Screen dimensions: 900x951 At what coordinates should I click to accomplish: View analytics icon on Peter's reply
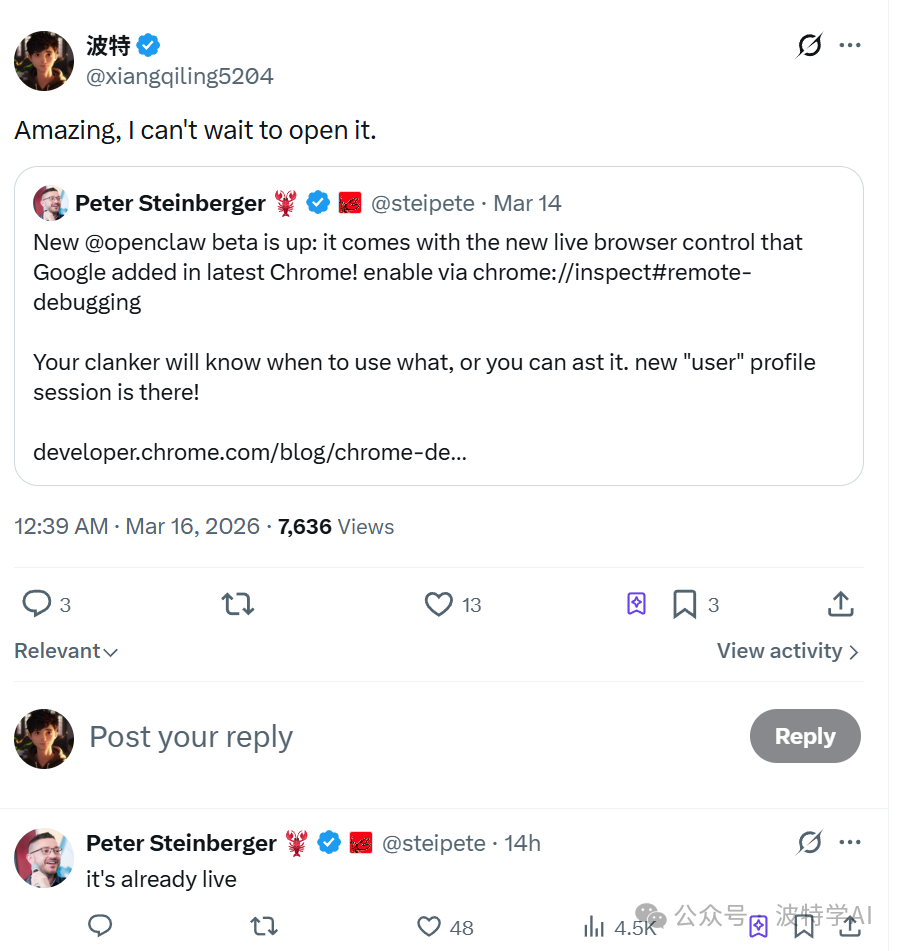pyautogui.click(x=594, y=927)
